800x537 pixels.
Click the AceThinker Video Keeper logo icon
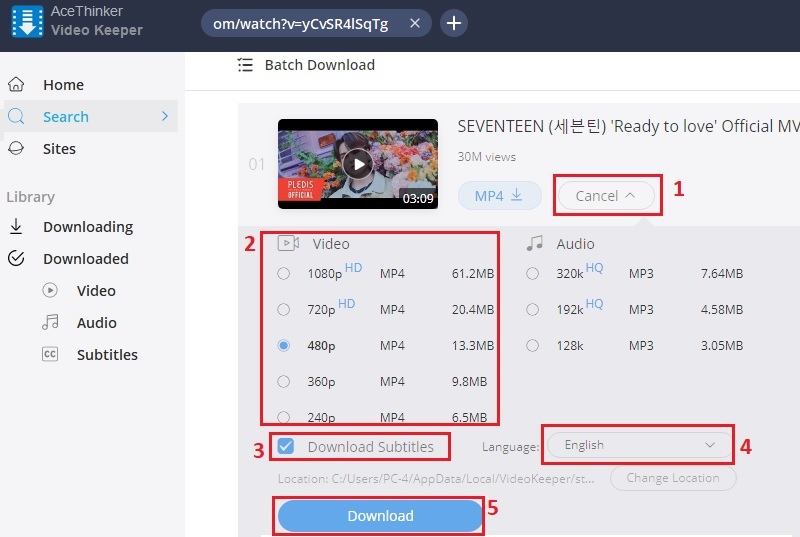(27, 21)
